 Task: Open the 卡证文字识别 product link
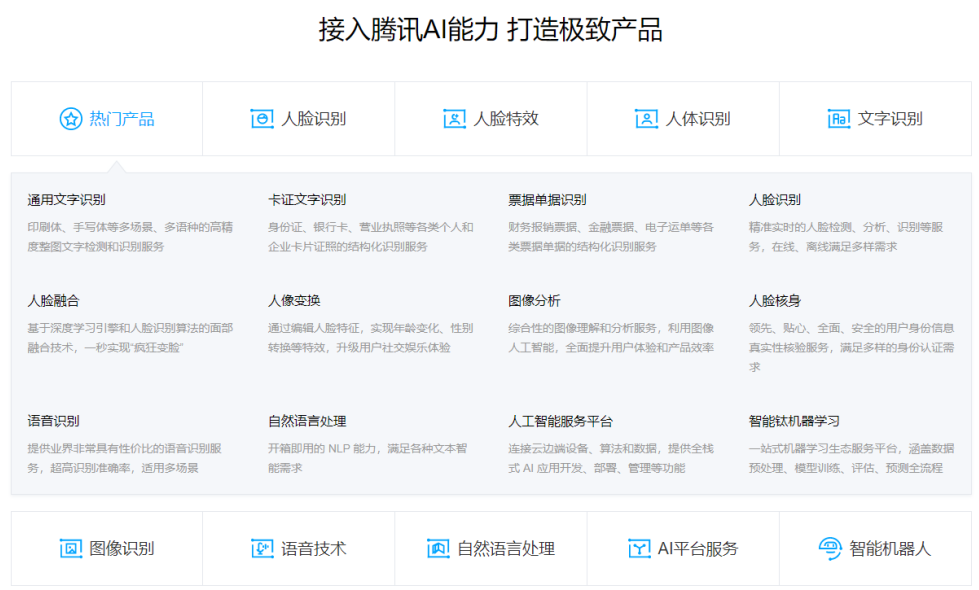(x=307, y=200)
